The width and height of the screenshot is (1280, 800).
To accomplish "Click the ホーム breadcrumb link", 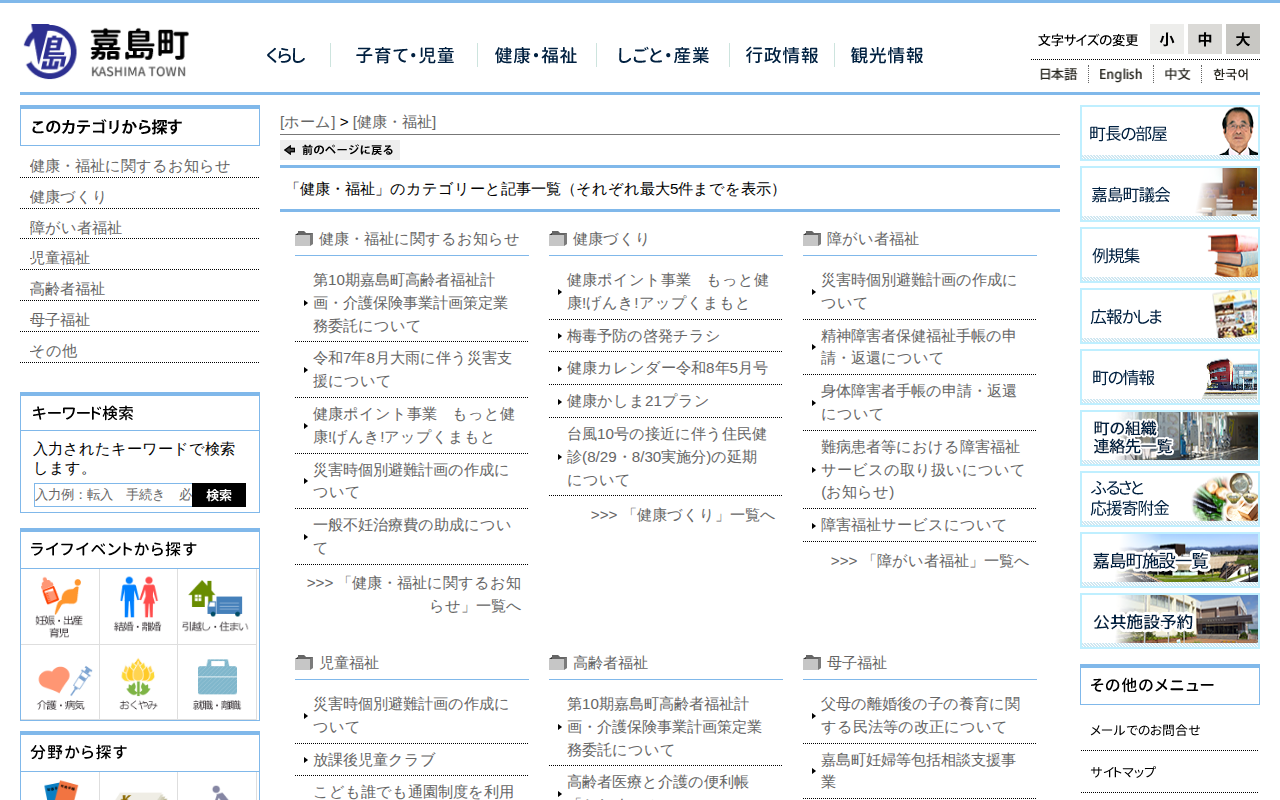I will tap(308, 122).
